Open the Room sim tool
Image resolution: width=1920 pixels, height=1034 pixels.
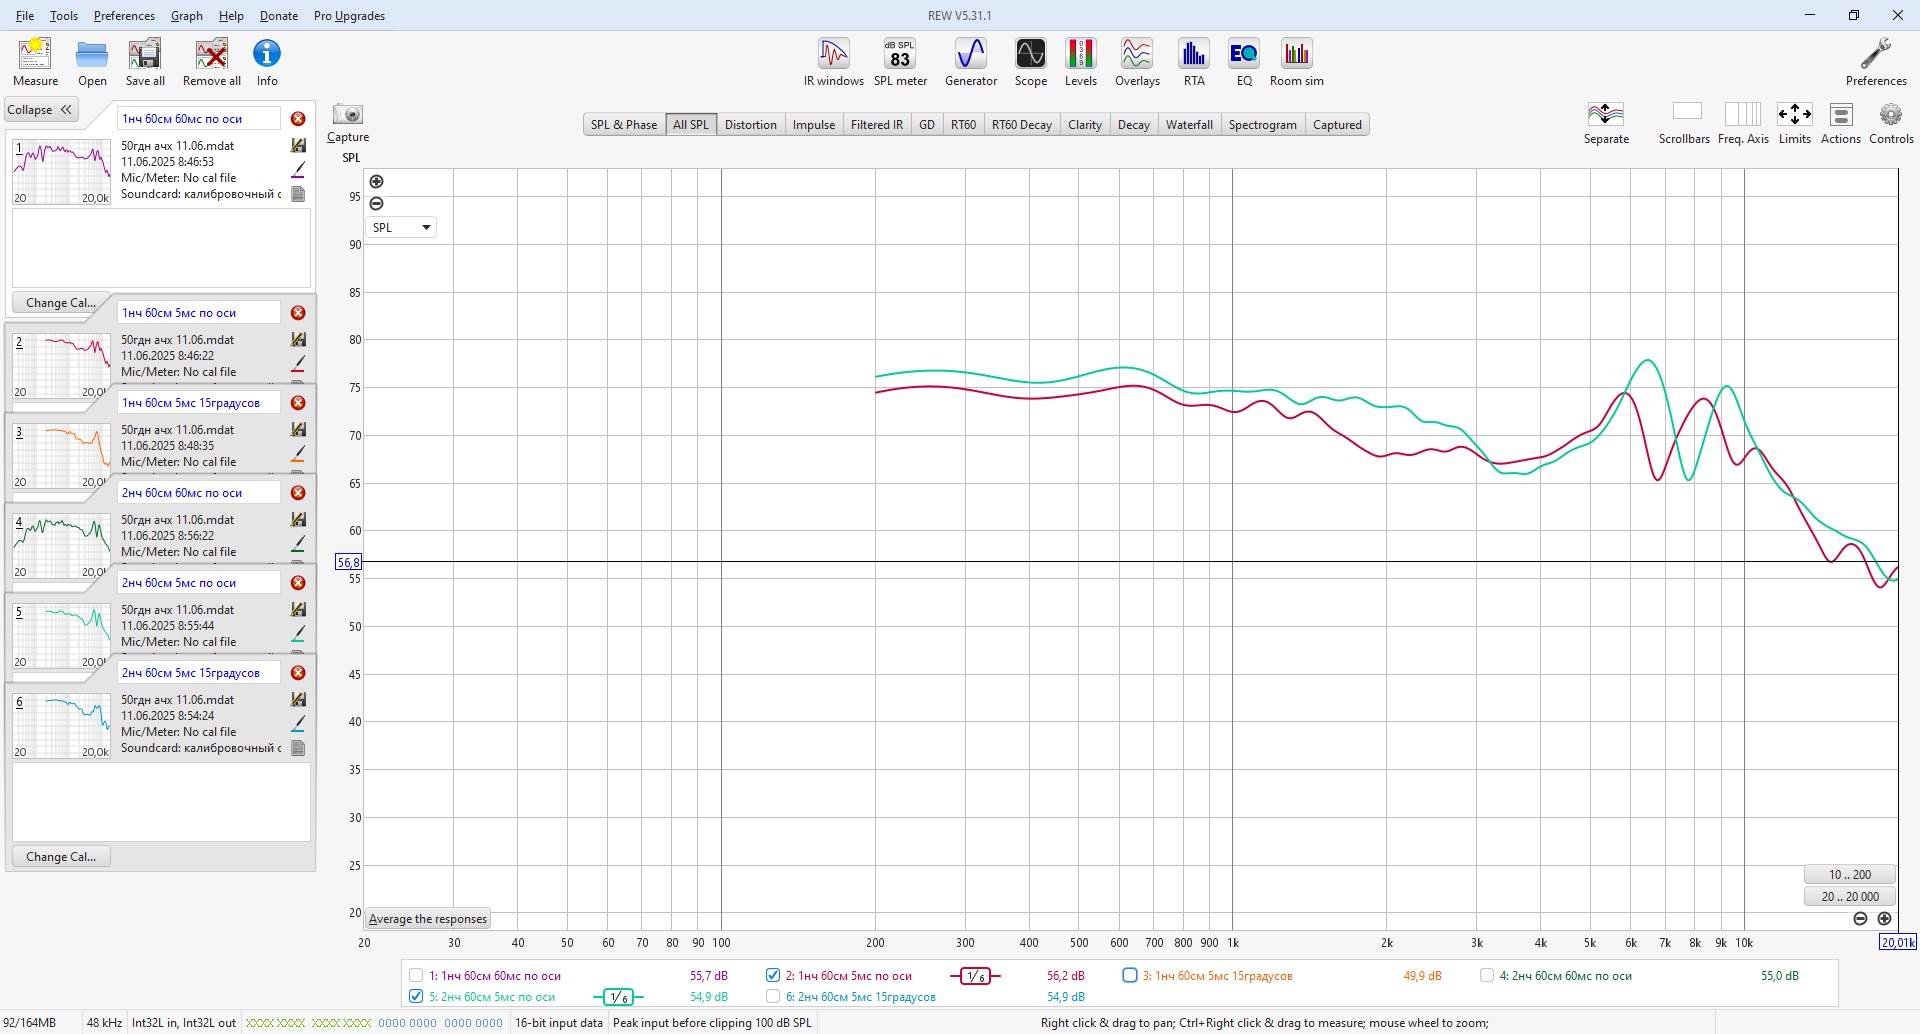click(1297, 62)
